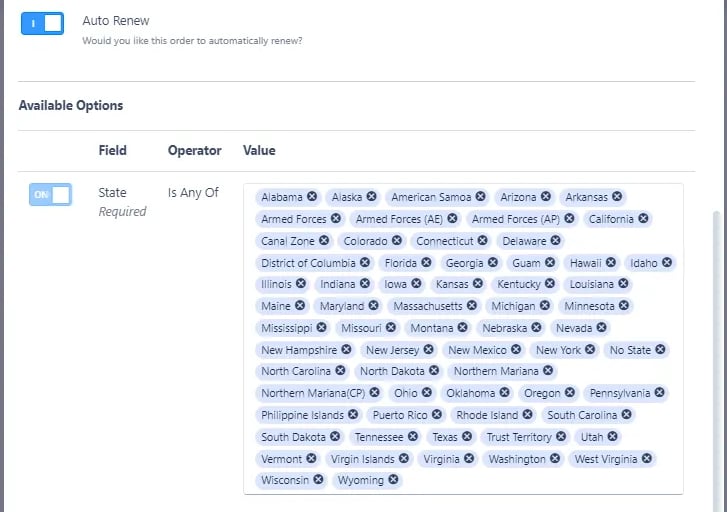Image resolution: width=727 pixels, height=512 pixels.
Task: Remove the Alabama tag
Action: [312, 197]
